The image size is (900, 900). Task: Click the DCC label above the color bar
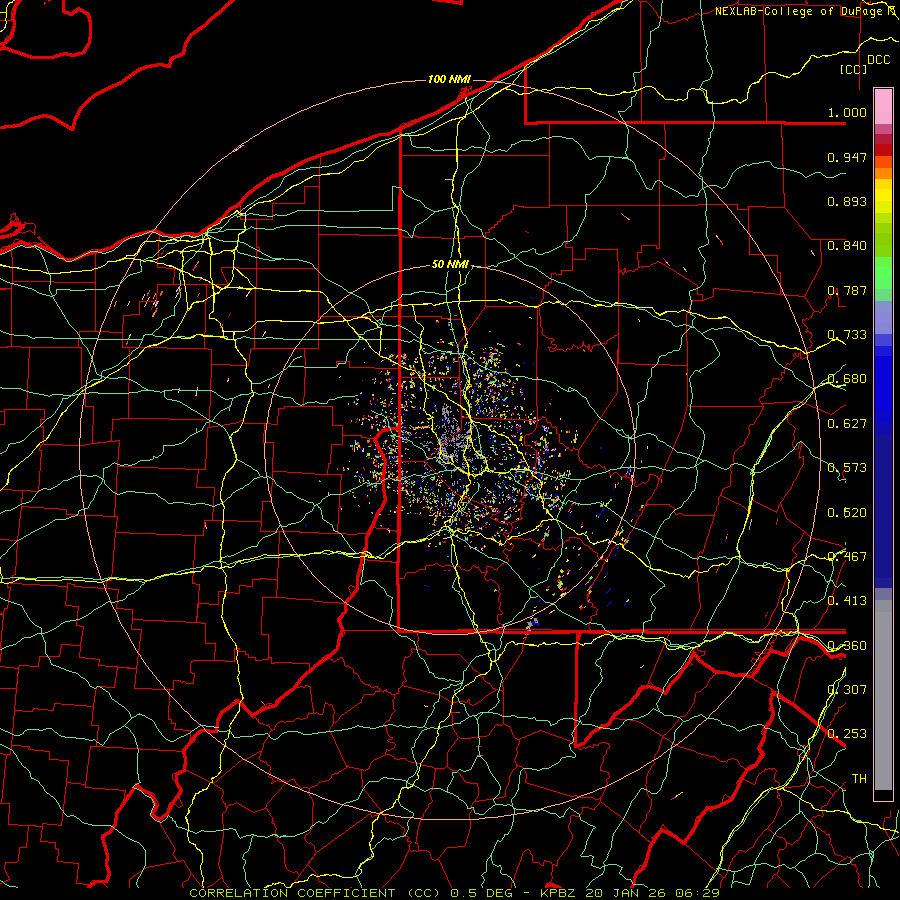[878, 60]
